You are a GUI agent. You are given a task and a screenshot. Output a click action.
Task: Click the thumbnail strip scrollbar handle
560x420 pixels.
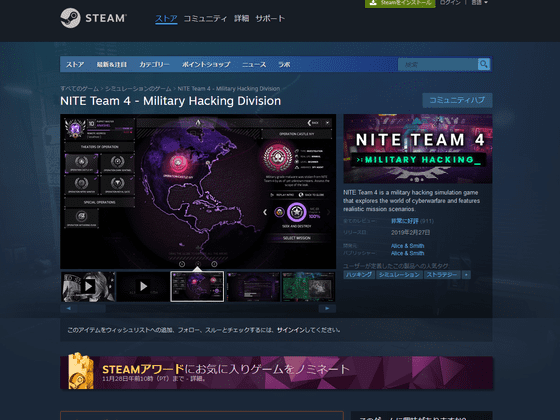click(92, 308)
